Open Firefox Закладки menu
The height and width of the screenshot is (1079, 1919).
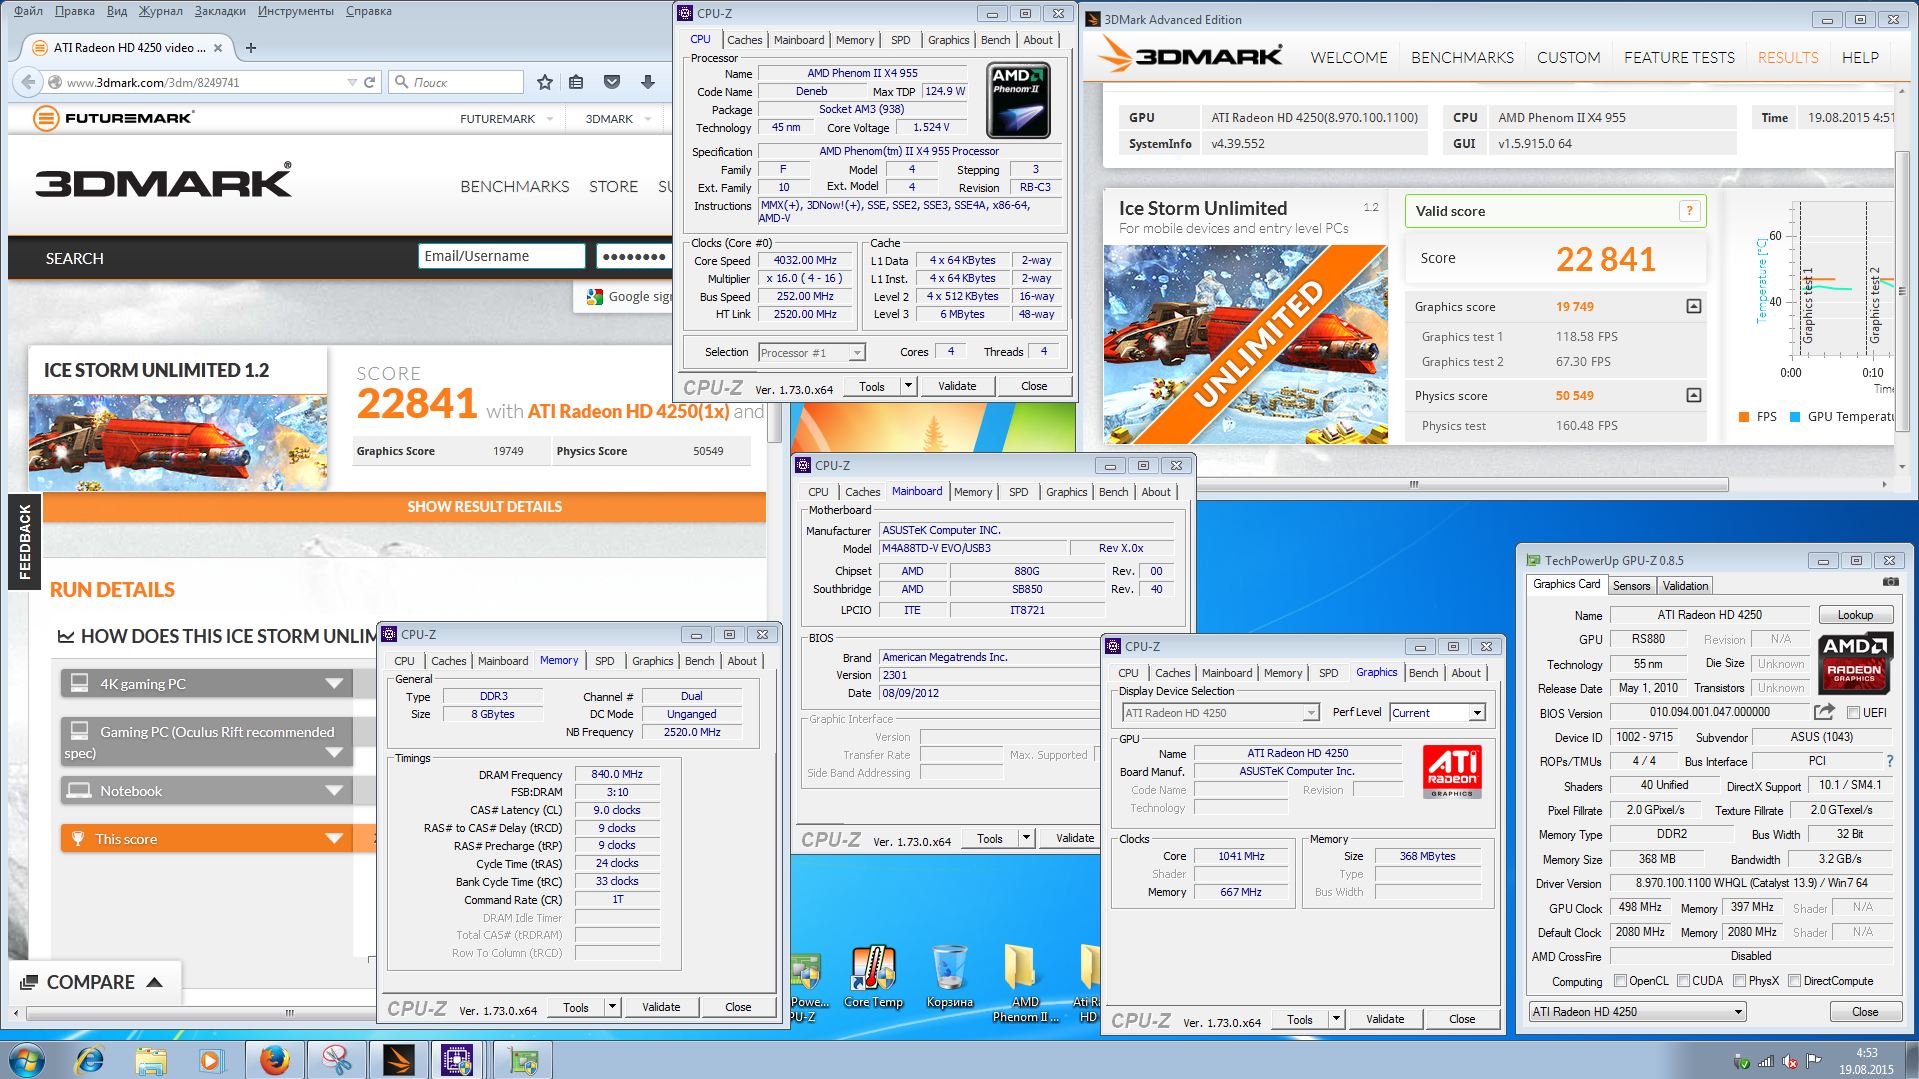point(220,11)
